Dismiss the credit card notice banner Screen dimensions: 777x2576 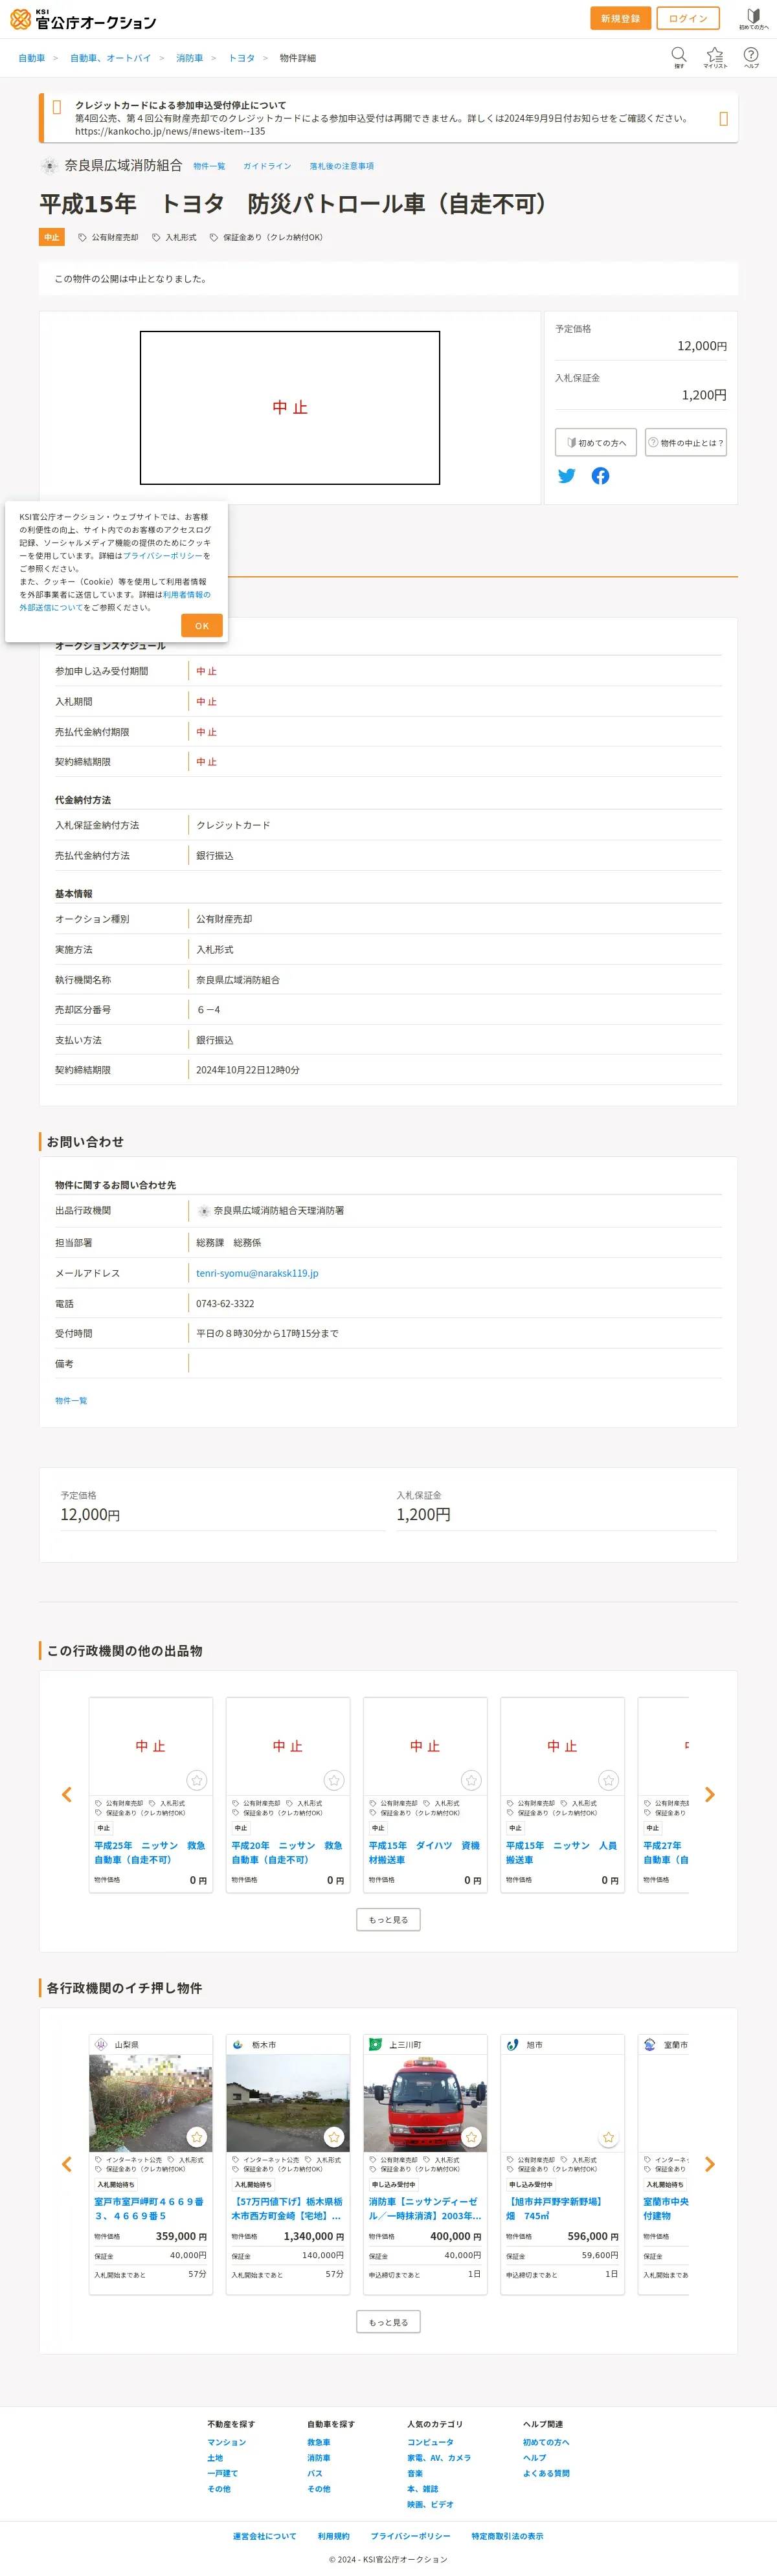[x=723, y=119]
